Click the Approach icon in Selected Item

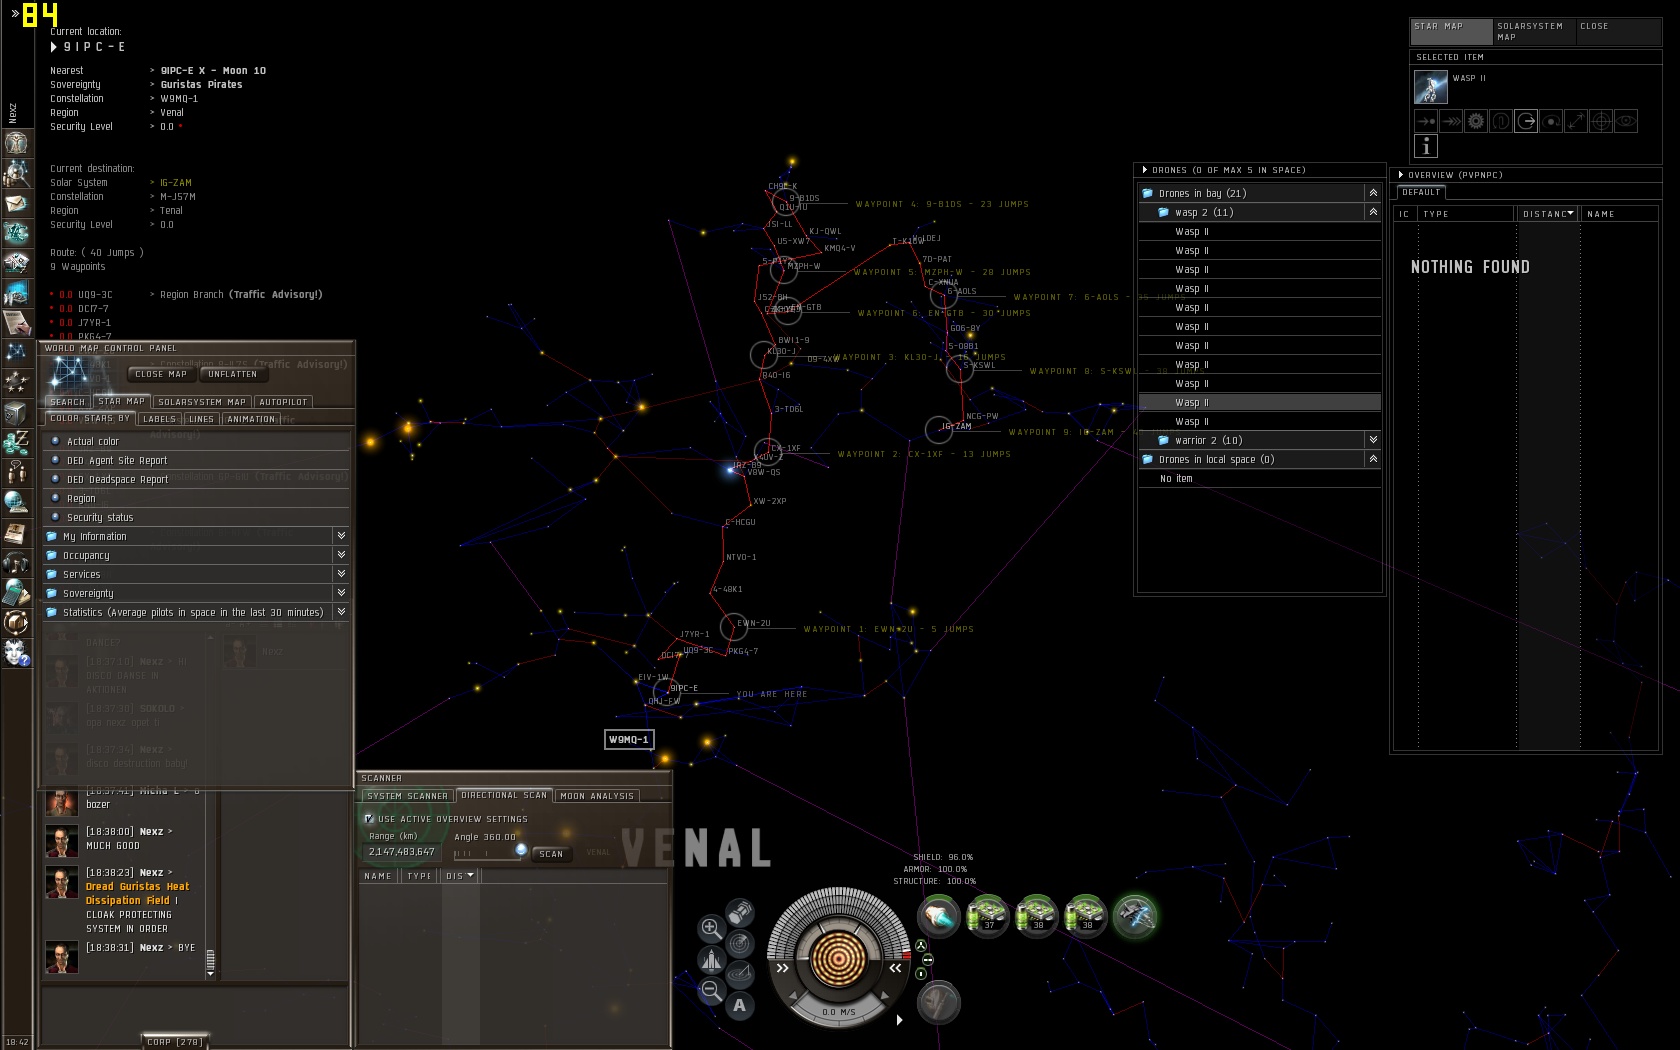pos(1426,121)
